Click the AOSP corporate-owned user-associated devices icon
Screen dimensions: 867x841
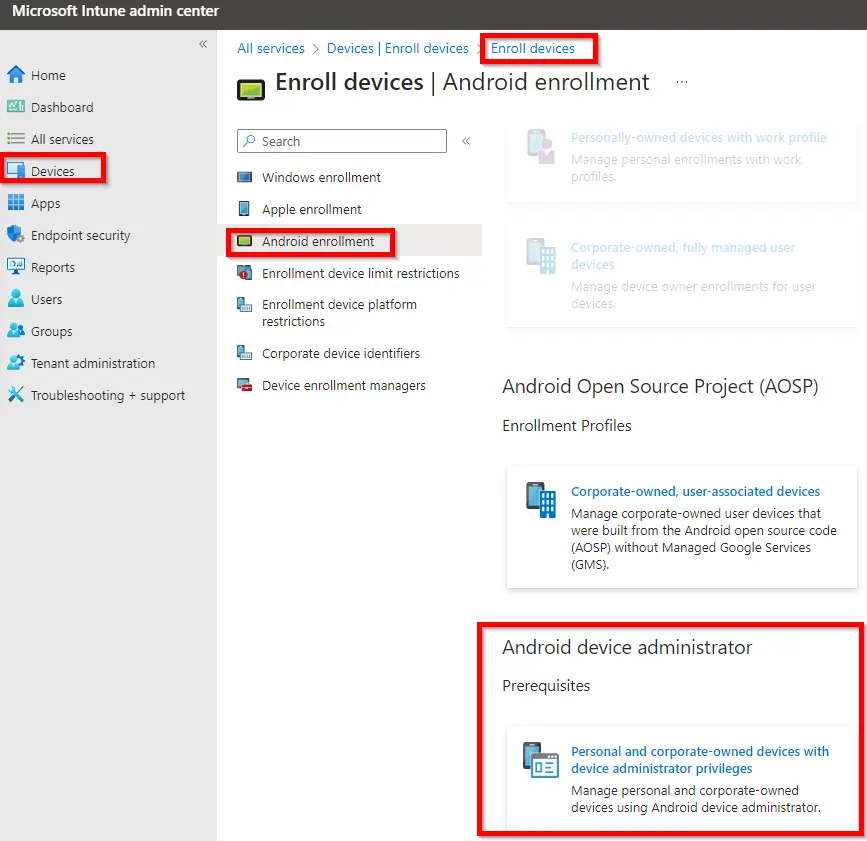(541, 500)
